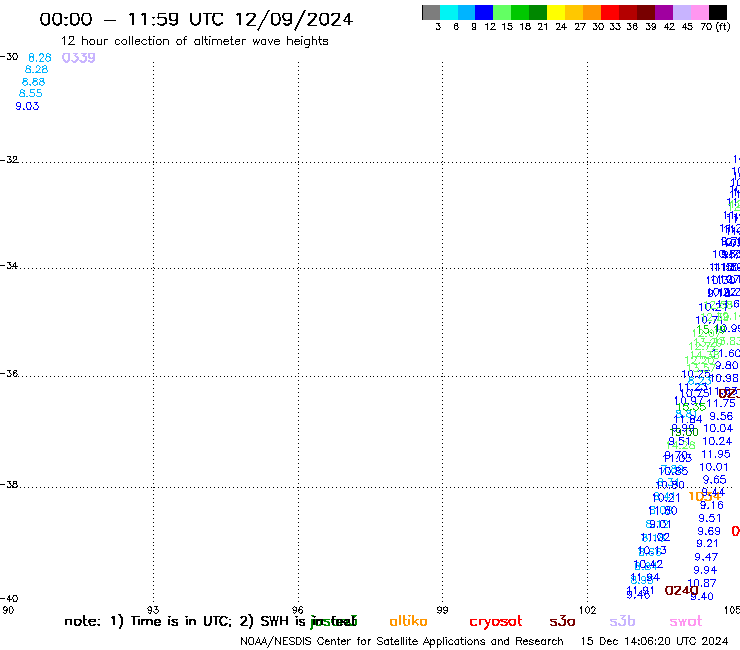The image size is (740, 650).
Task: Click the '-36' latitude axis label
Action: coord(9,373)
